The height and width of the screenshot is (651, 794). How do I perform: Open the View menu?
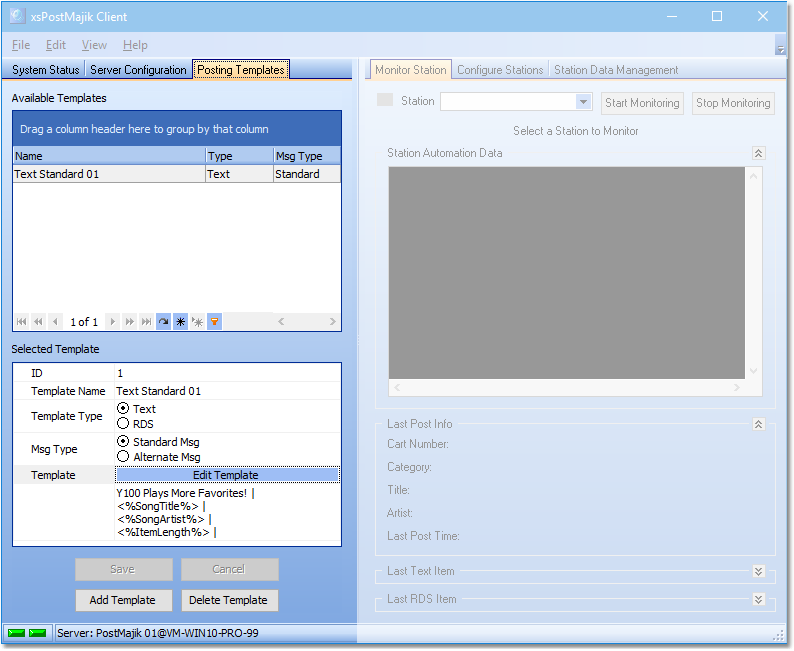94,45
